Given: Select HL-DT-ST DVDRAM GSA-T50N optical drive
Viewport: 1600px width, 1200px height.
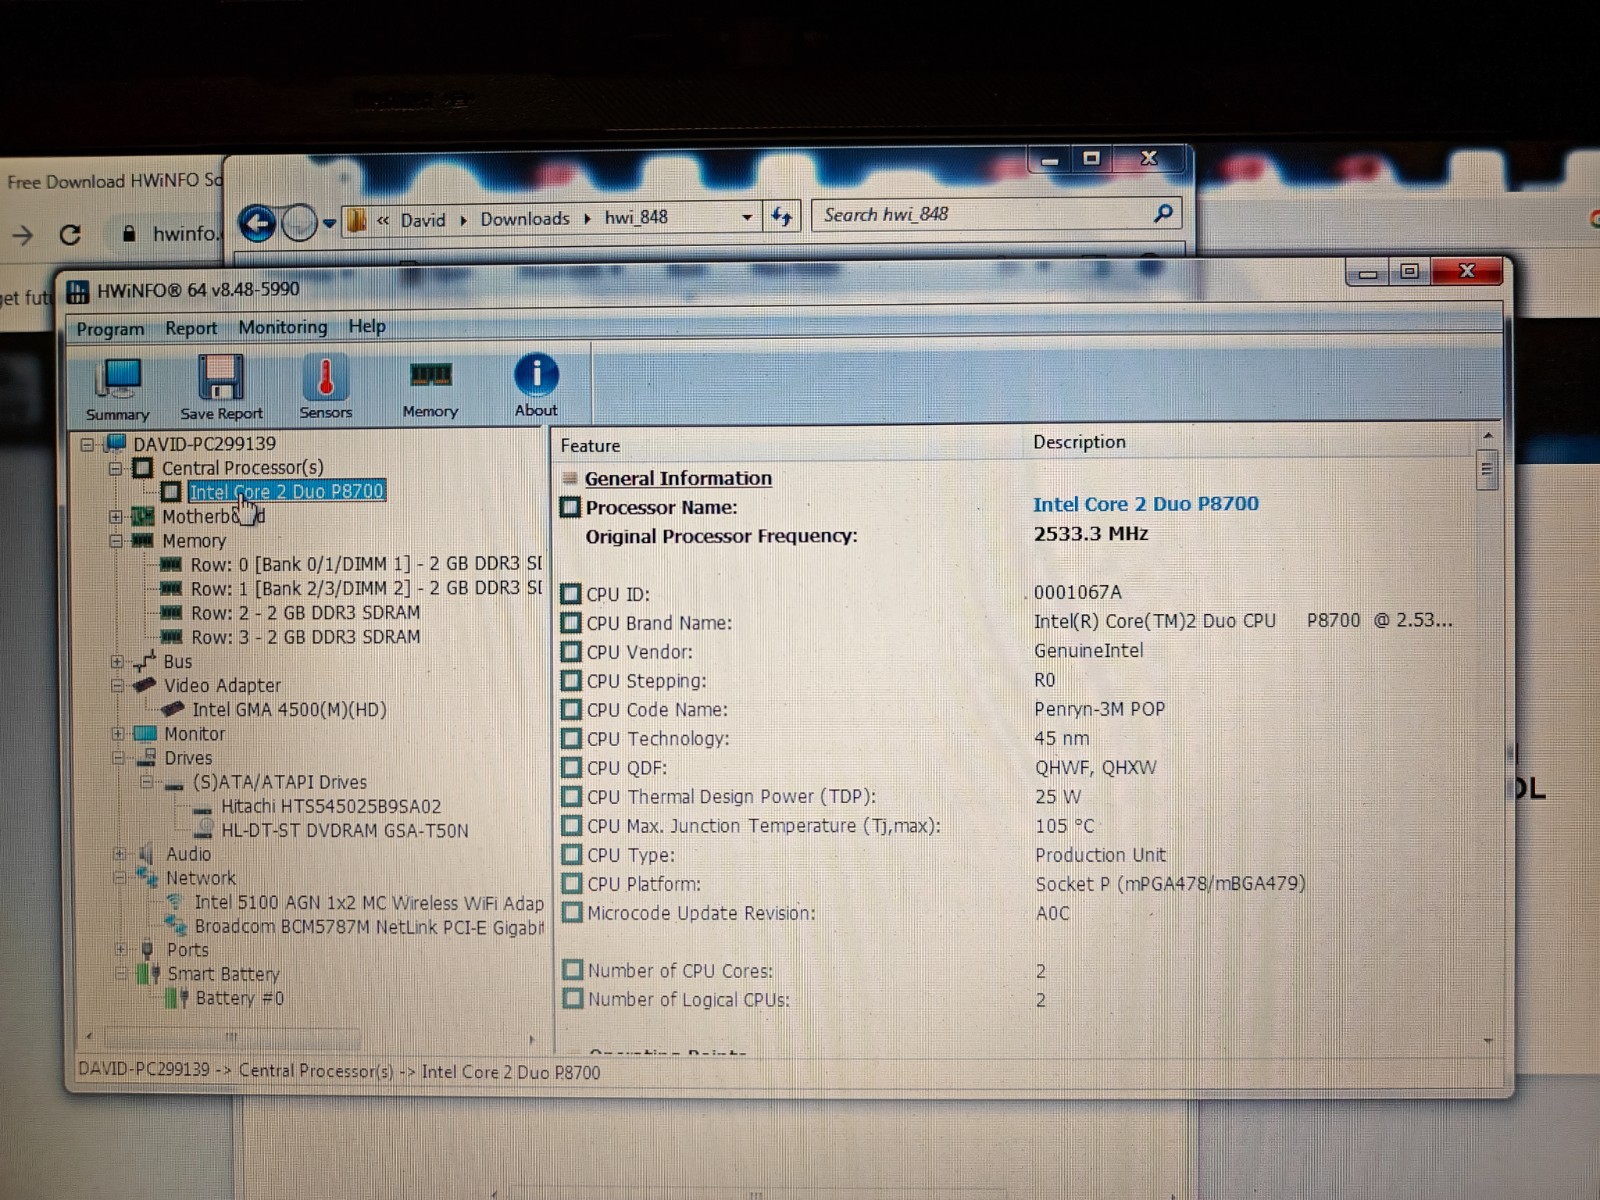Looking at the screenshot, I should click(344, 830).
